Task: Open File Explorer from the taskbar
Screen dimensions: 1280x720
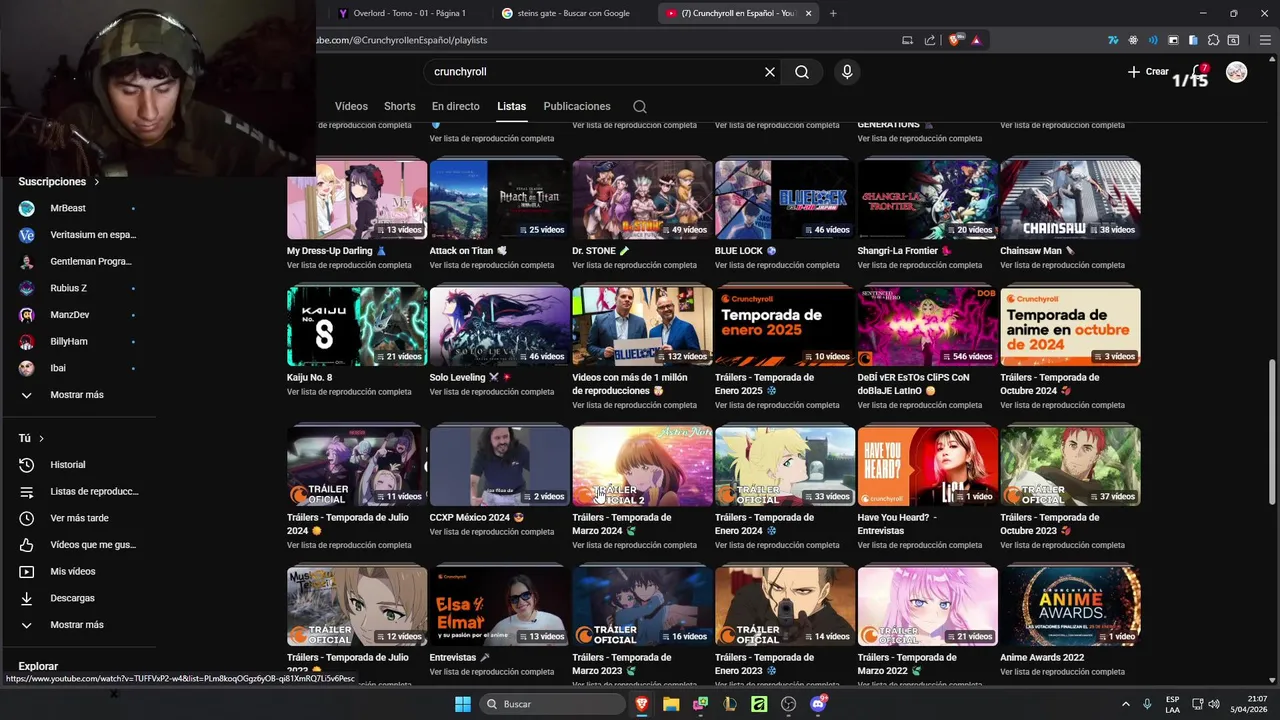Action: click(671, 704)
